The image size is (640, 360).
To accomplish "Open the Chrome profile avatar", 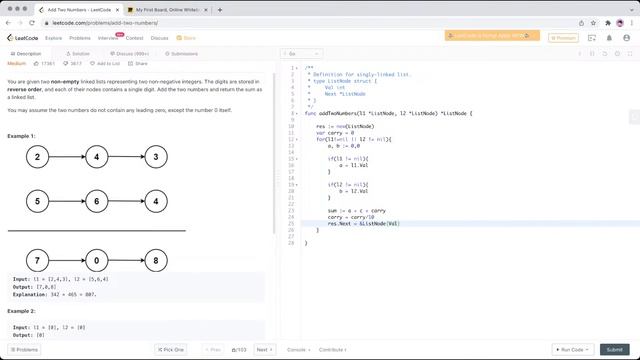I will (x=620, y=23).
